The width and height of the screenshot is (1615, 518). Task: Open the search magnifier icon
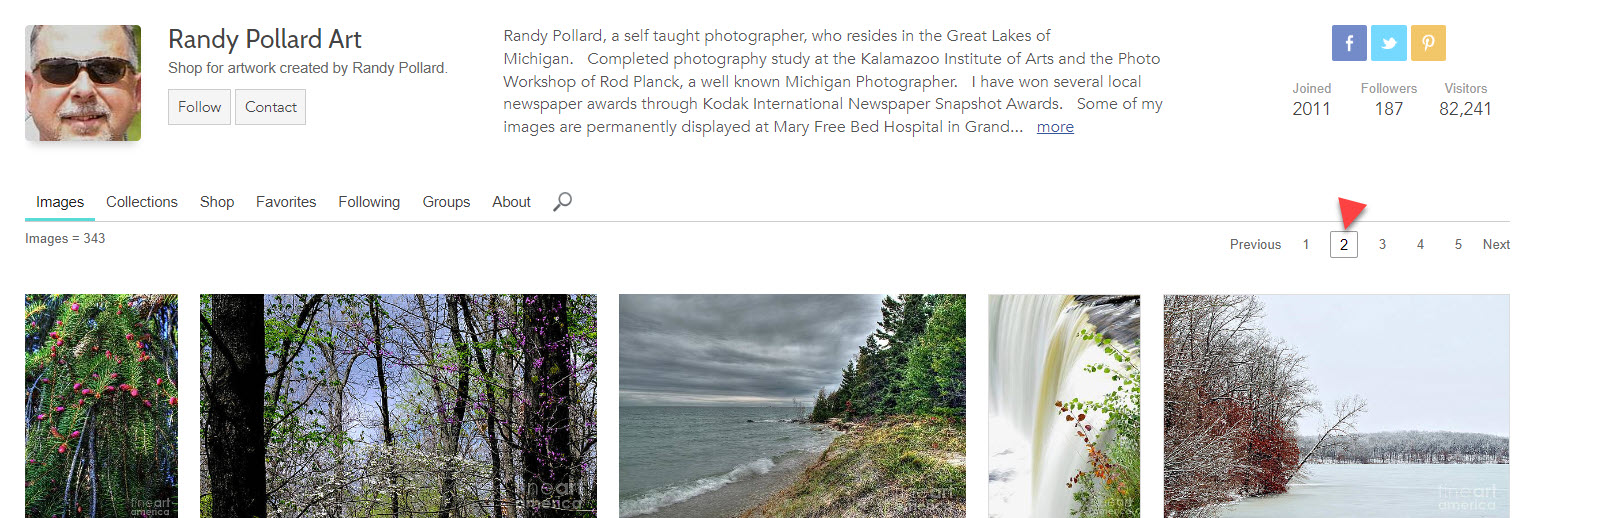(x=563, y=201)
